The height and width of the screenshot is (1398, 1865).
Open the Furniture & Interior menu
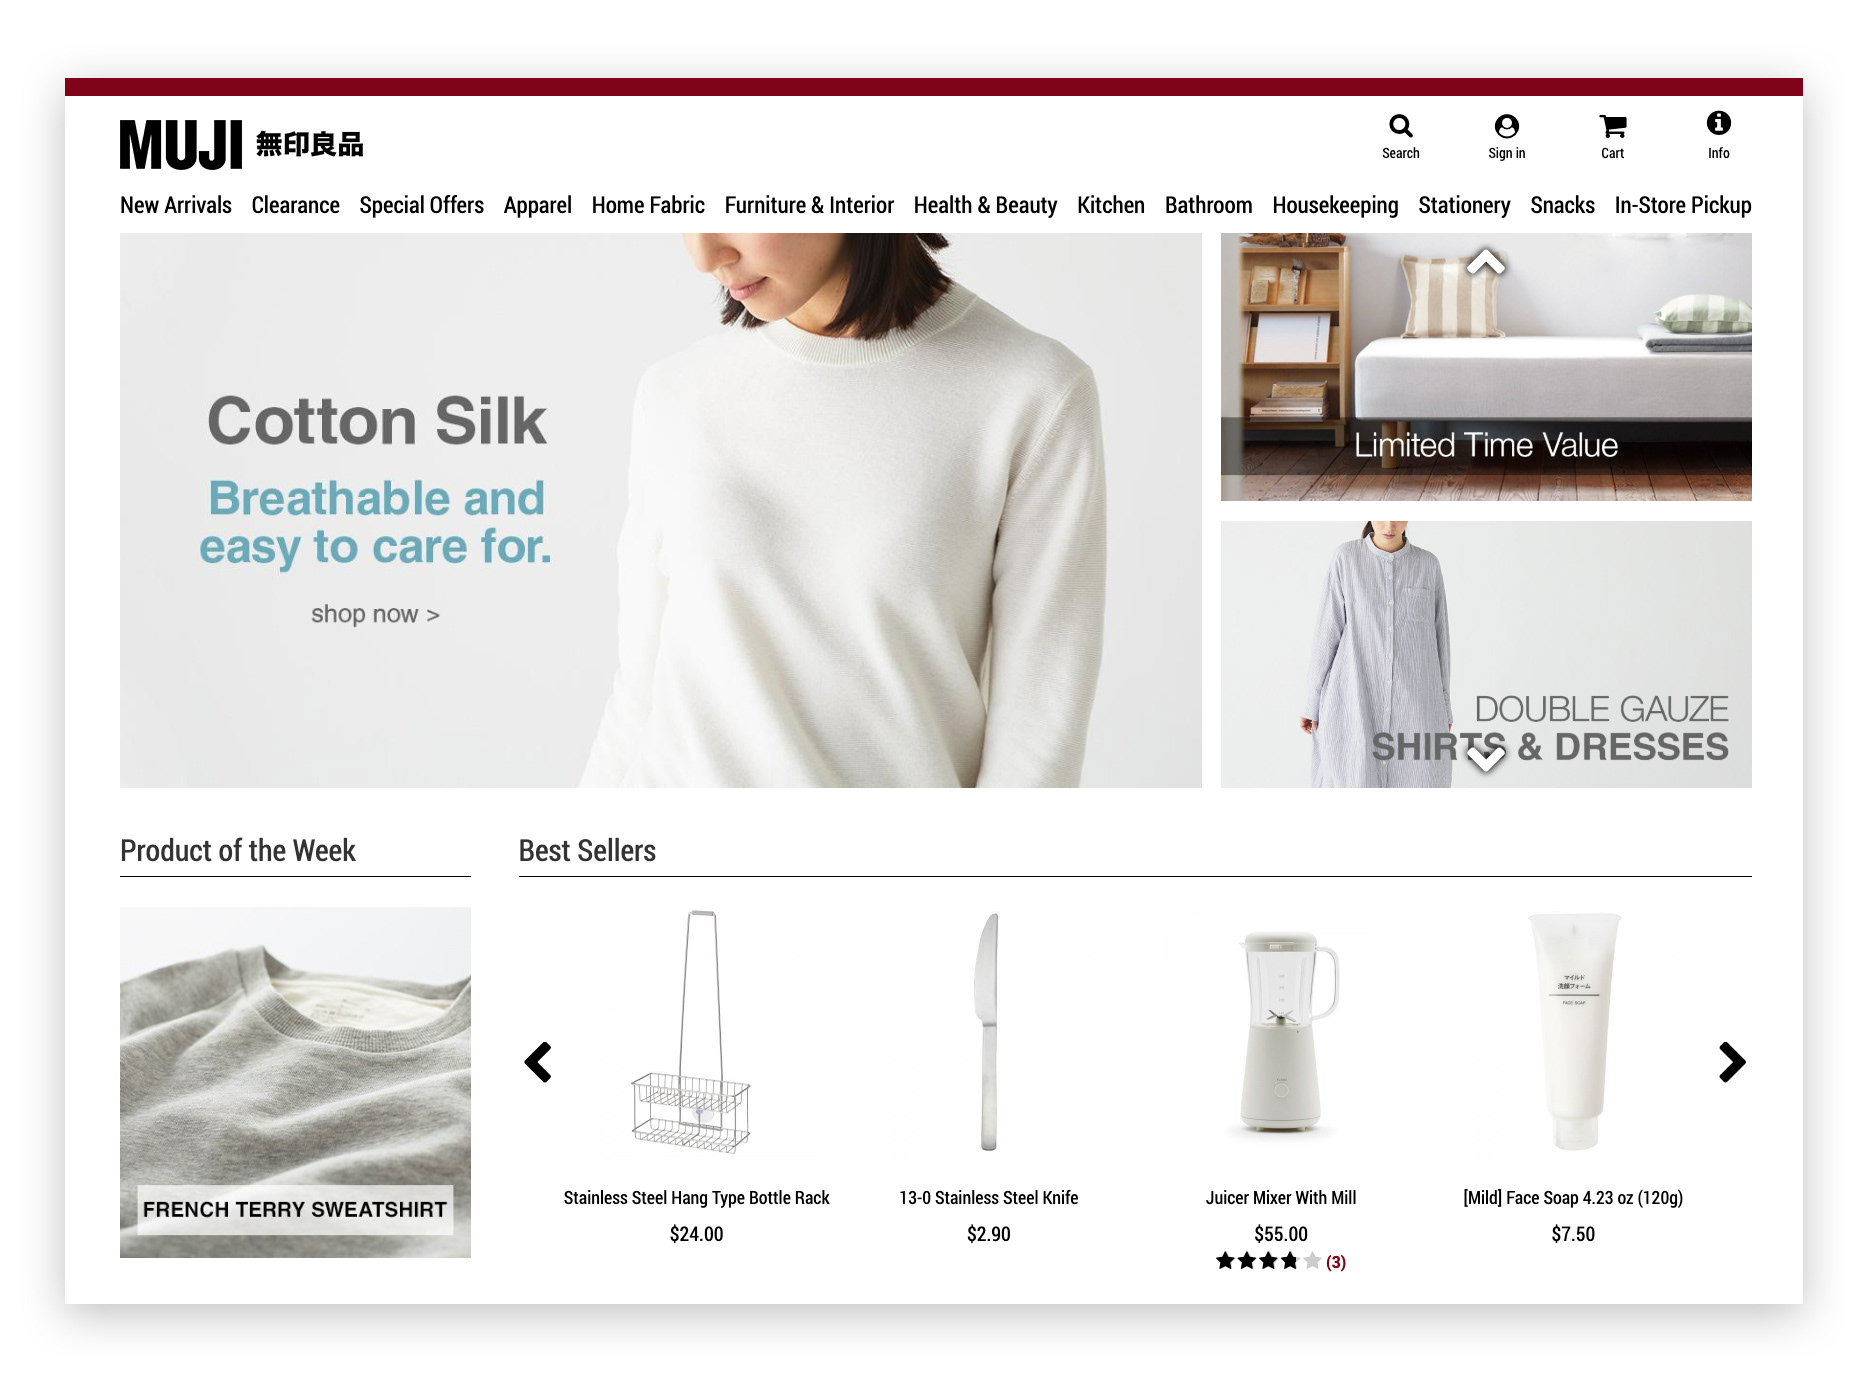click(809, 205)
